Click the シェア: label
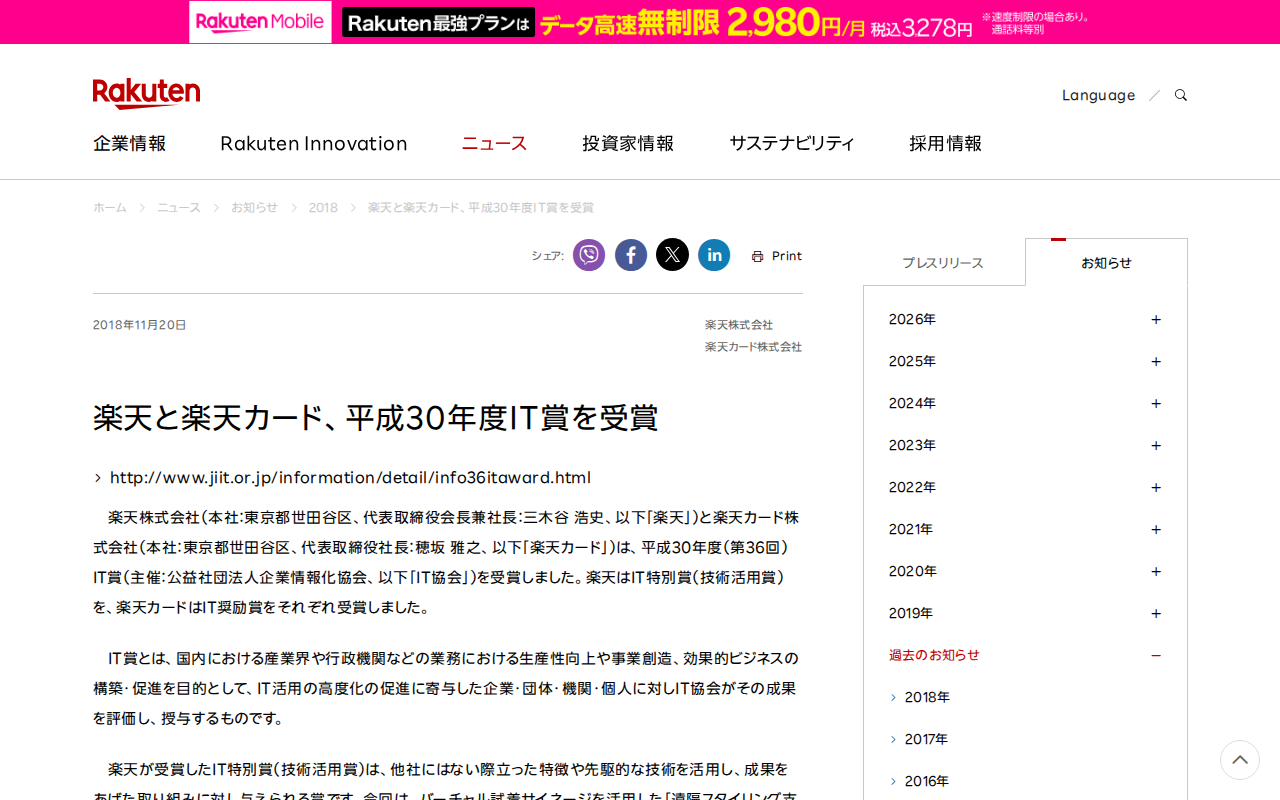The height and width of the screenshot is (800, 1280). [548, 256]
